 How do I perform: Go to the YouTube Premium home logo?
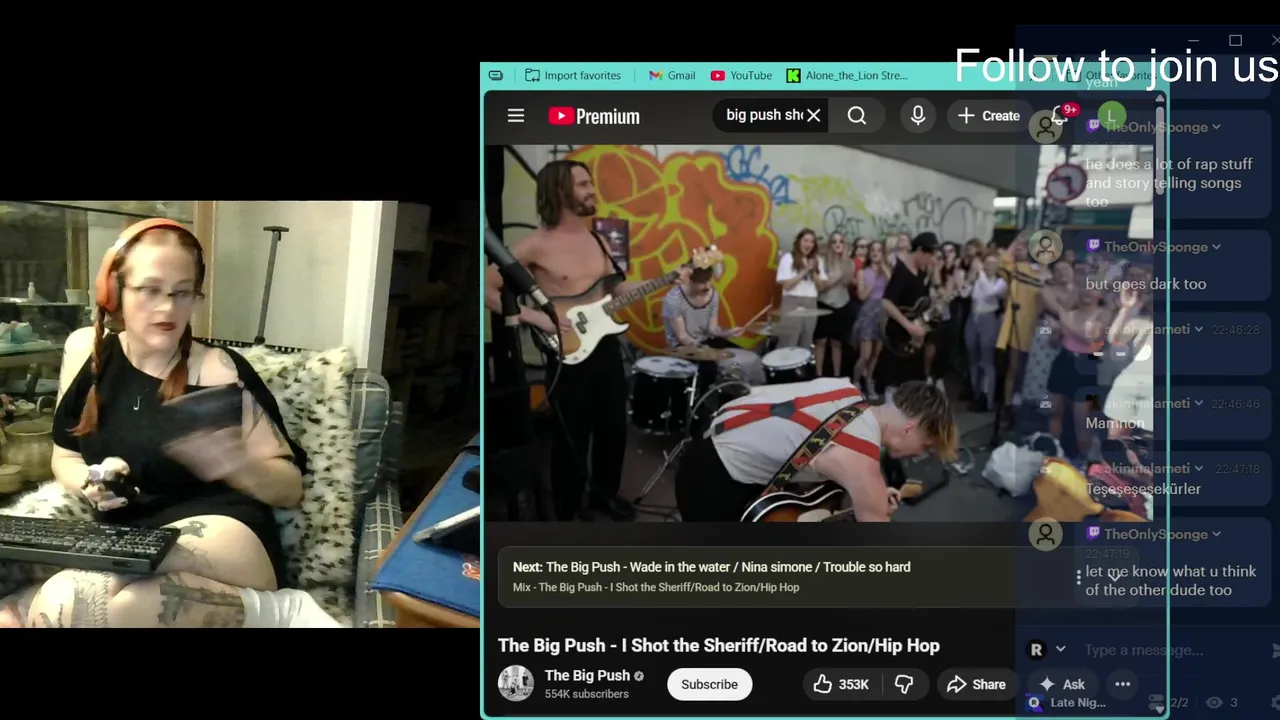pos(594,116)
